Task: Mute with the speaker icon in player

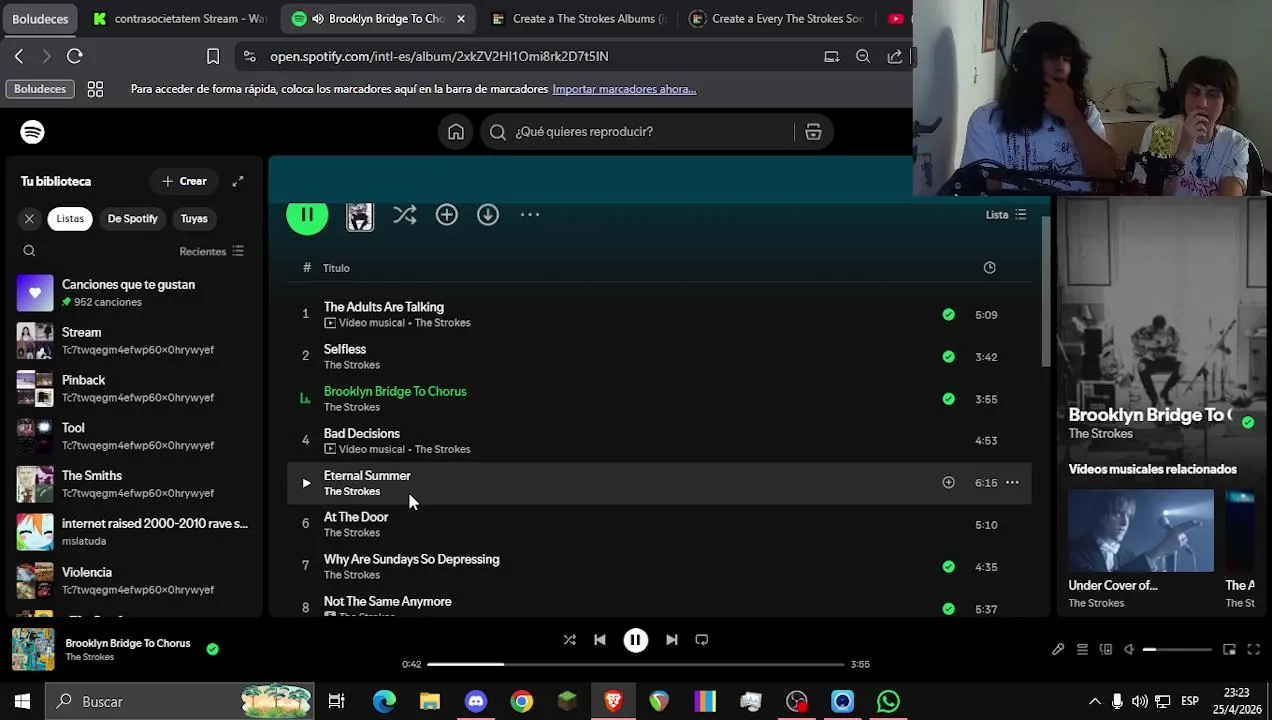Action: click(x=1129, y=650)
